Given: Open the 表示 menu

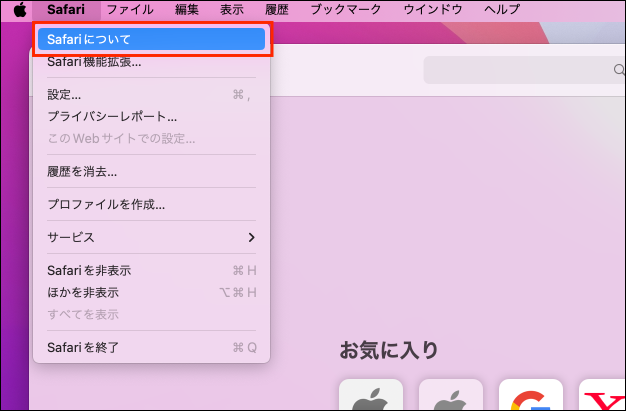Looking at the screenshot, I should pyautogui.click(x=232, y=10).
